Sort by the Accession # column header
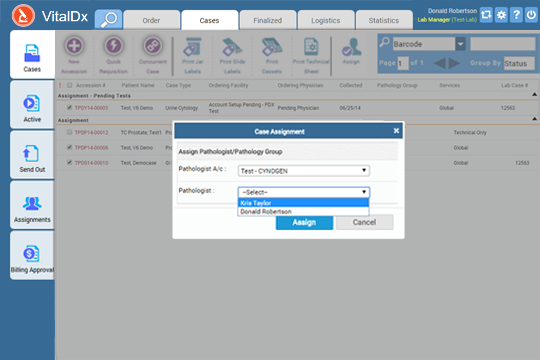 click(91, 85)
